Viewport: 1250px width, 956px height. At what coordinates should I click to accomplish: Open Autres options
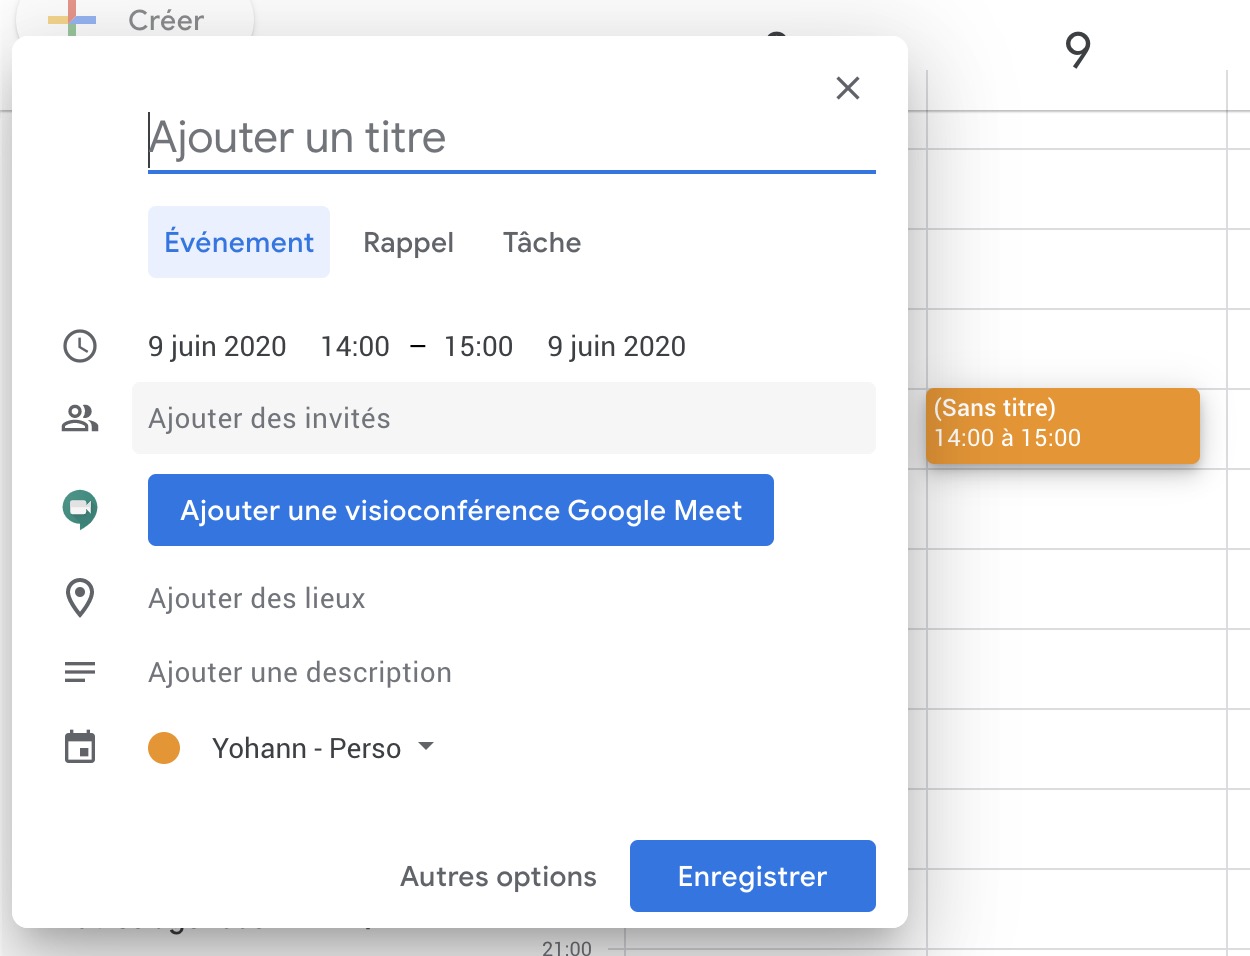(x=498, y=876)
